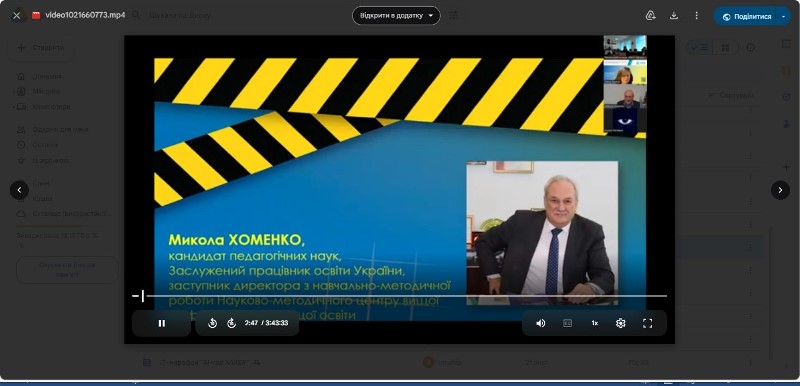Toggle closed captions with the CC icon
This screenshot has width=800, height=386.
[567, 323]
